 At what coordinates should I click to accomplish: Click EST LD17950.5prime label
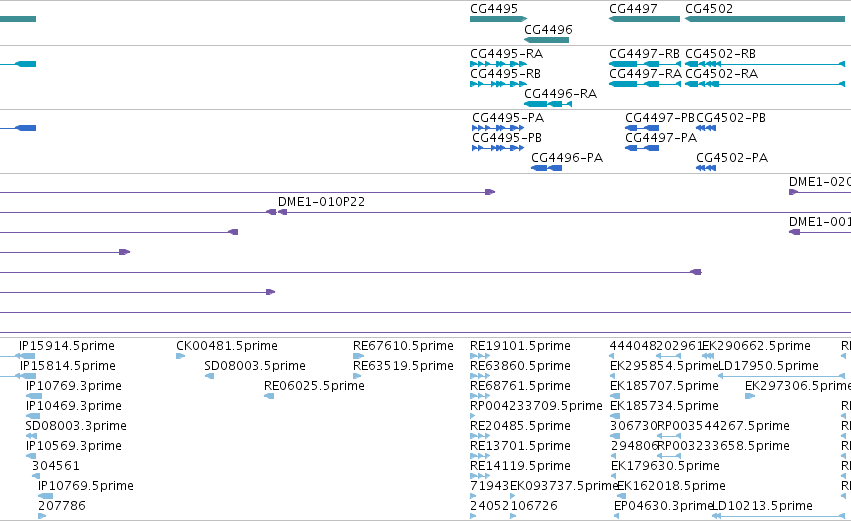tap(768, 366)
